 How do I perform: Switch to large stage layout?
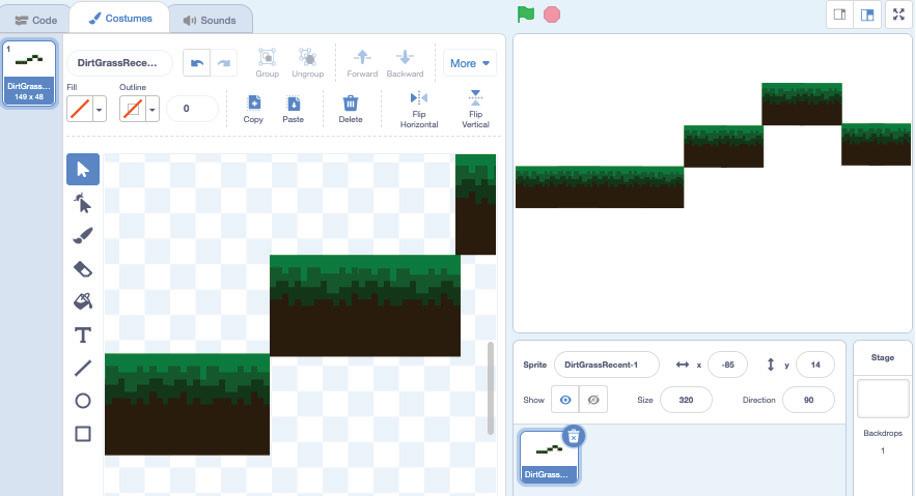point(868,15)
